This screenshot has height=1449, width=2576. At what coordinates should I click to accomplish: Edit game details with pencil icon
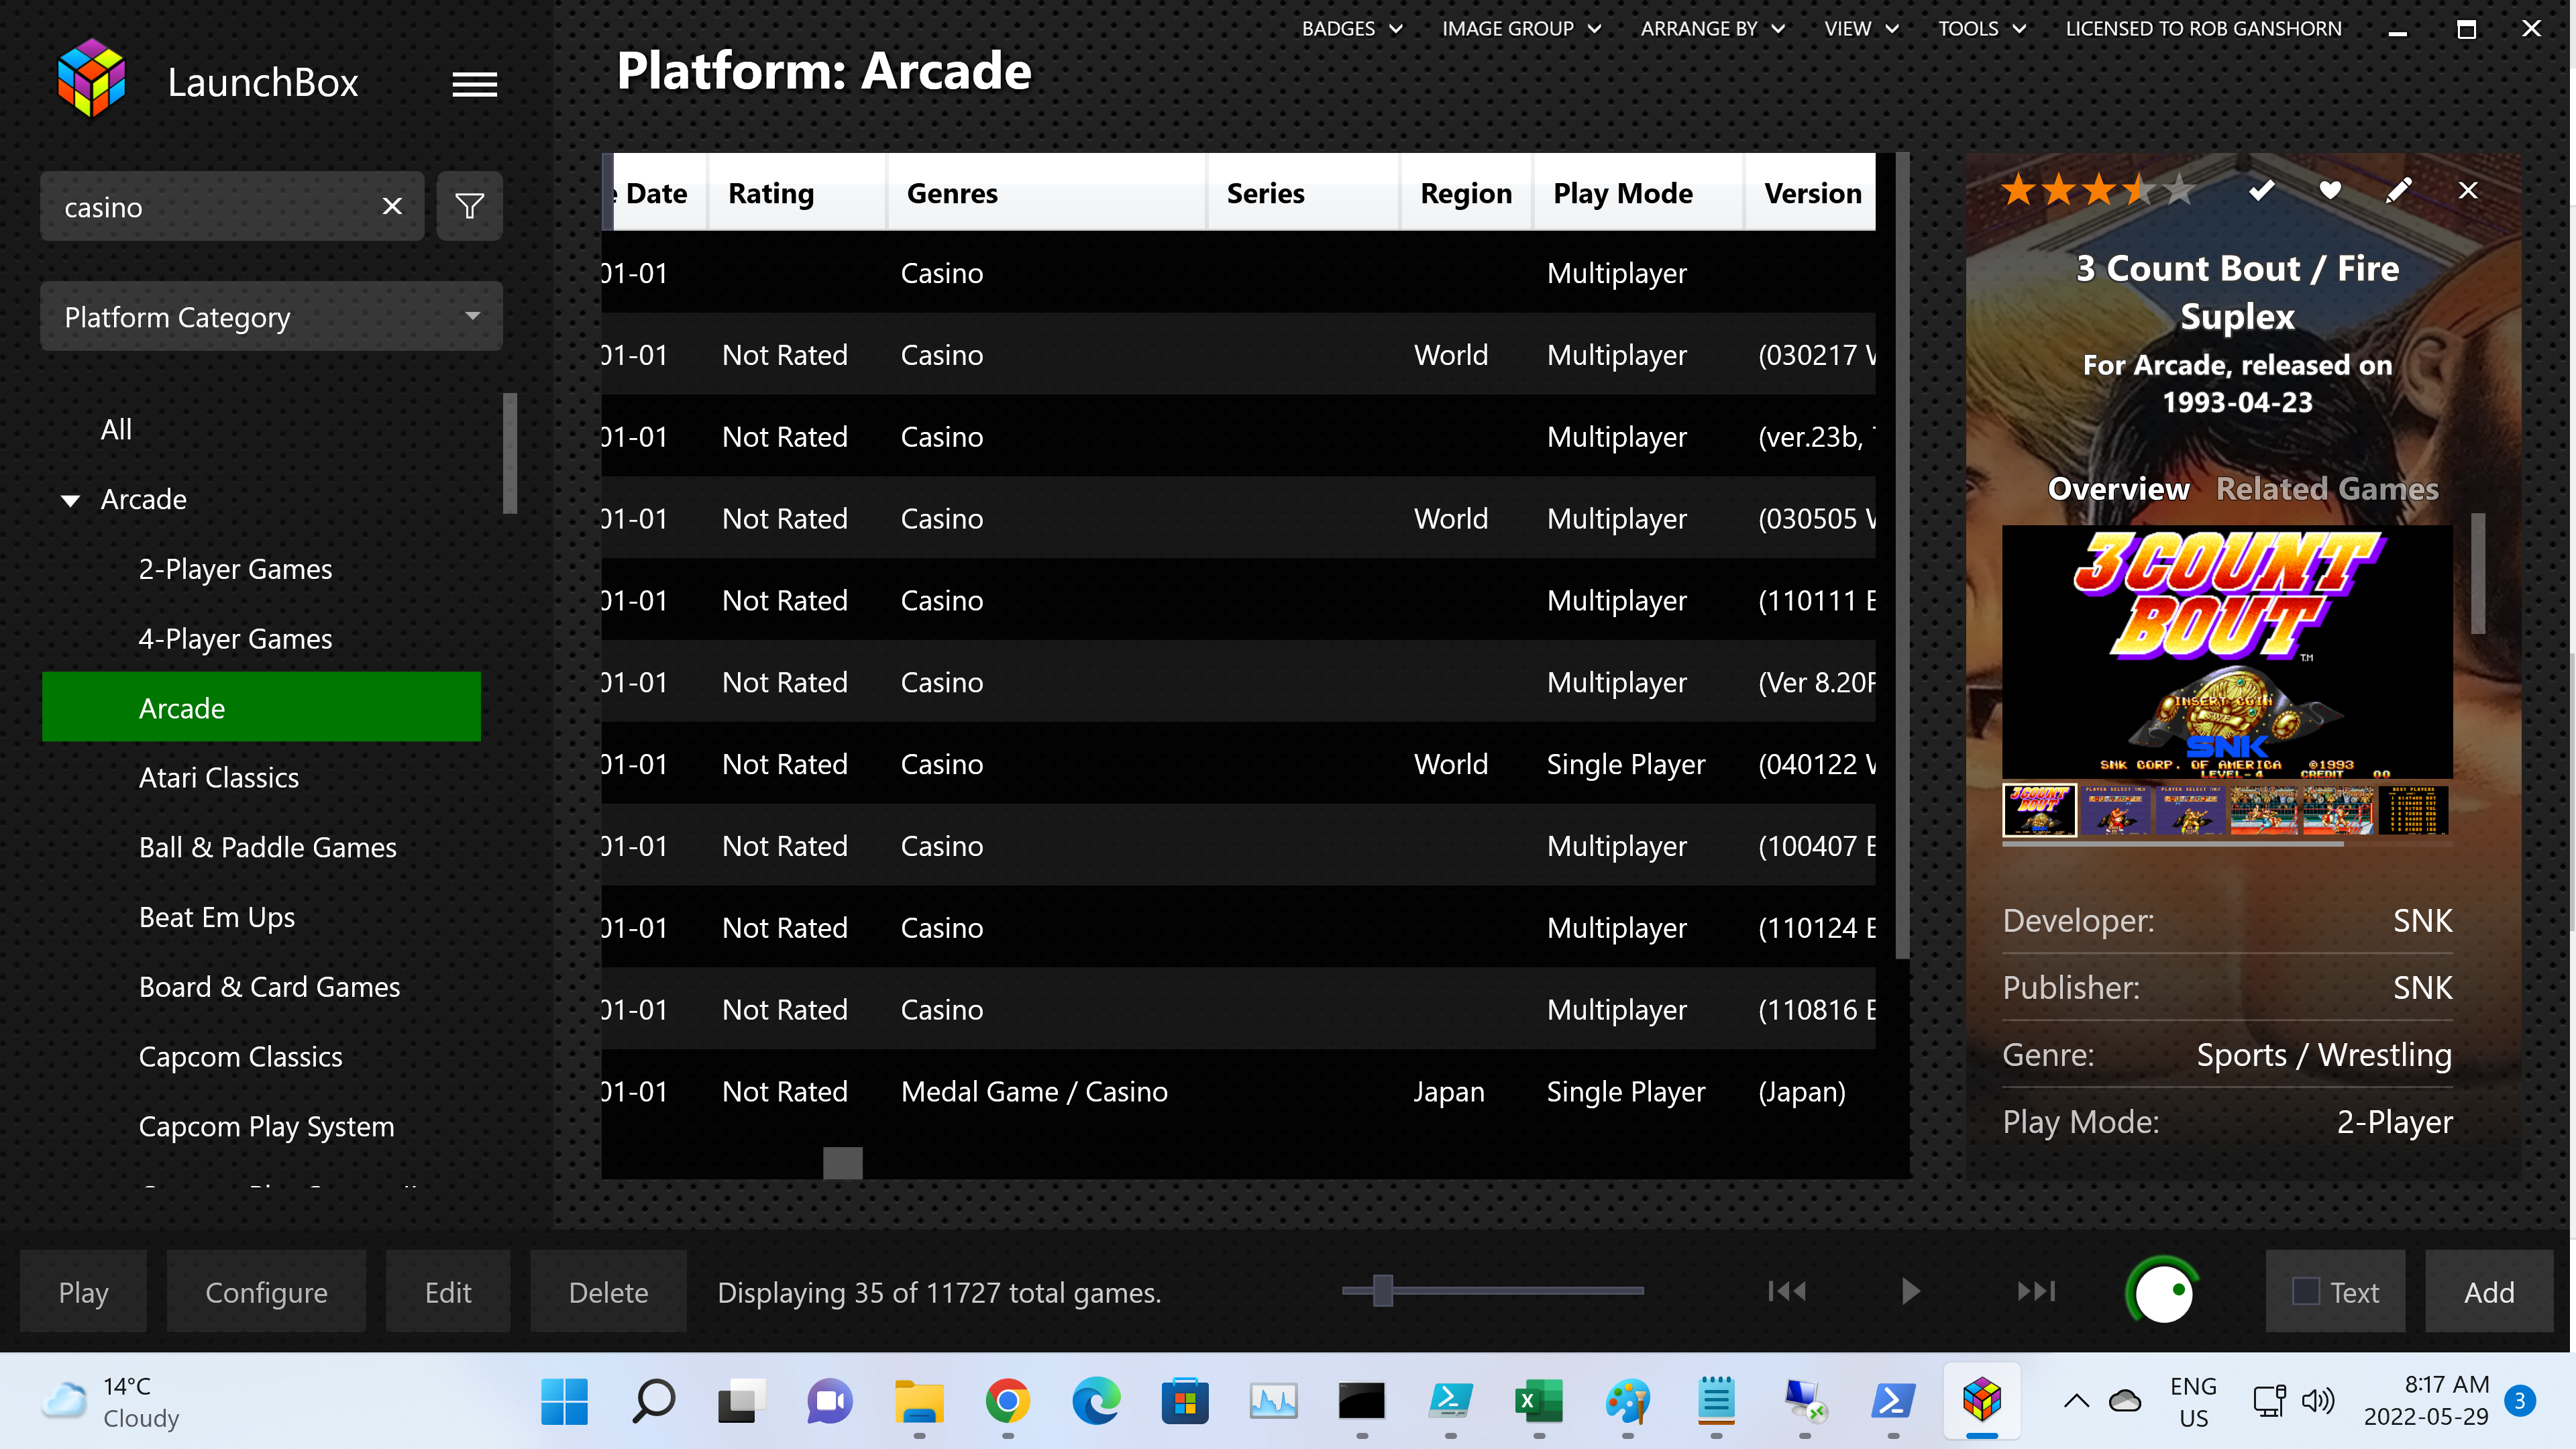point(2399,190)
